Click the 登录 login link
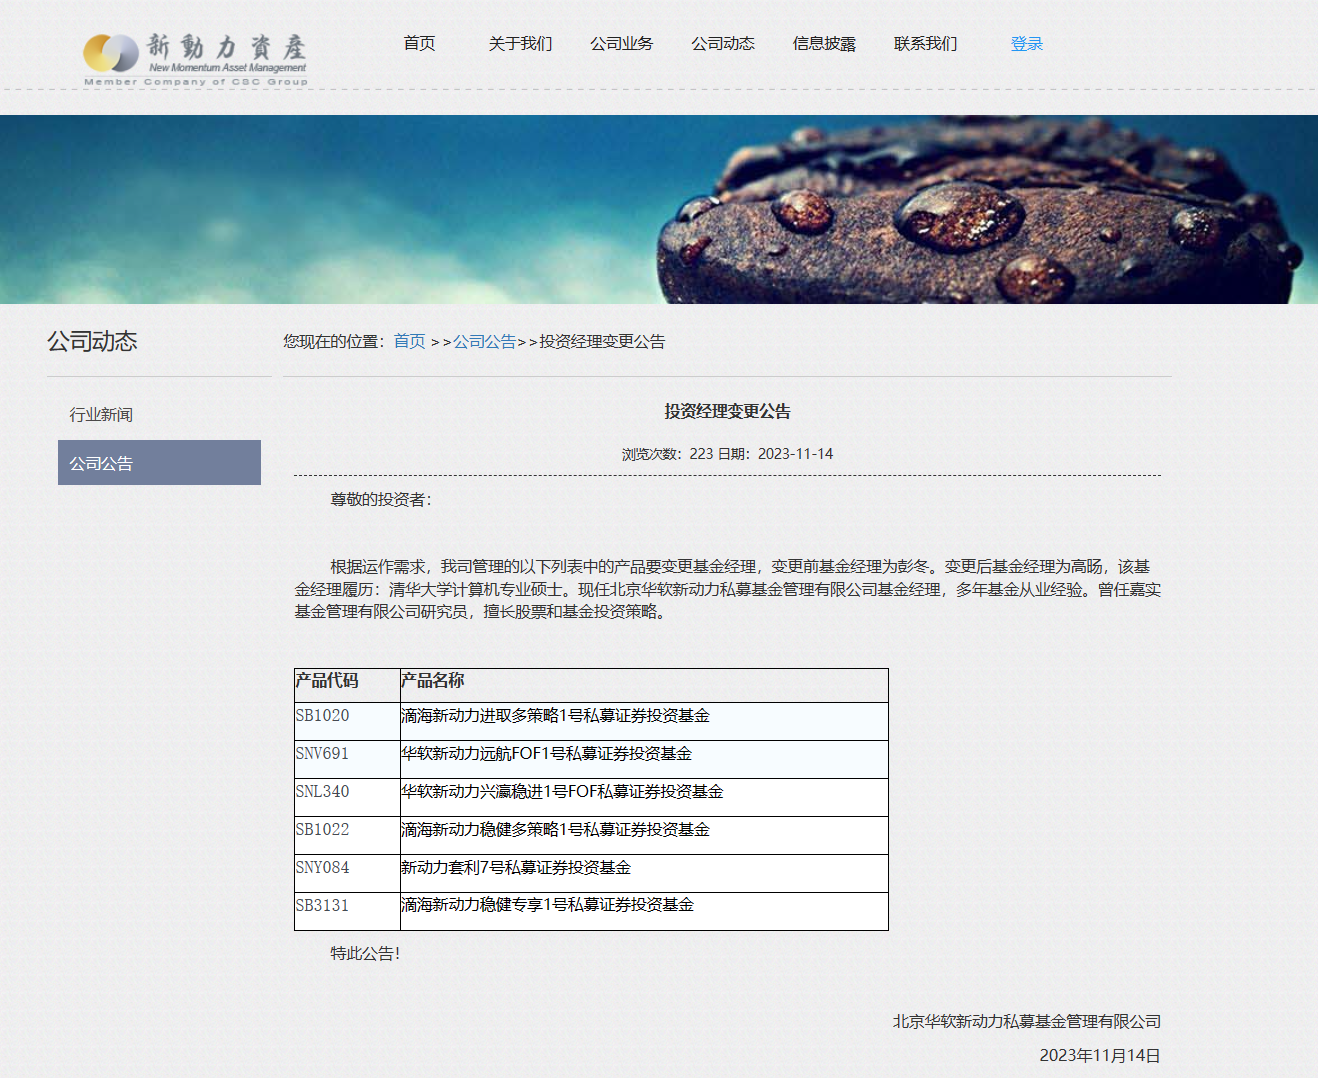The height and width of the screenshot is (1078, 1318). pos(1026,44)
